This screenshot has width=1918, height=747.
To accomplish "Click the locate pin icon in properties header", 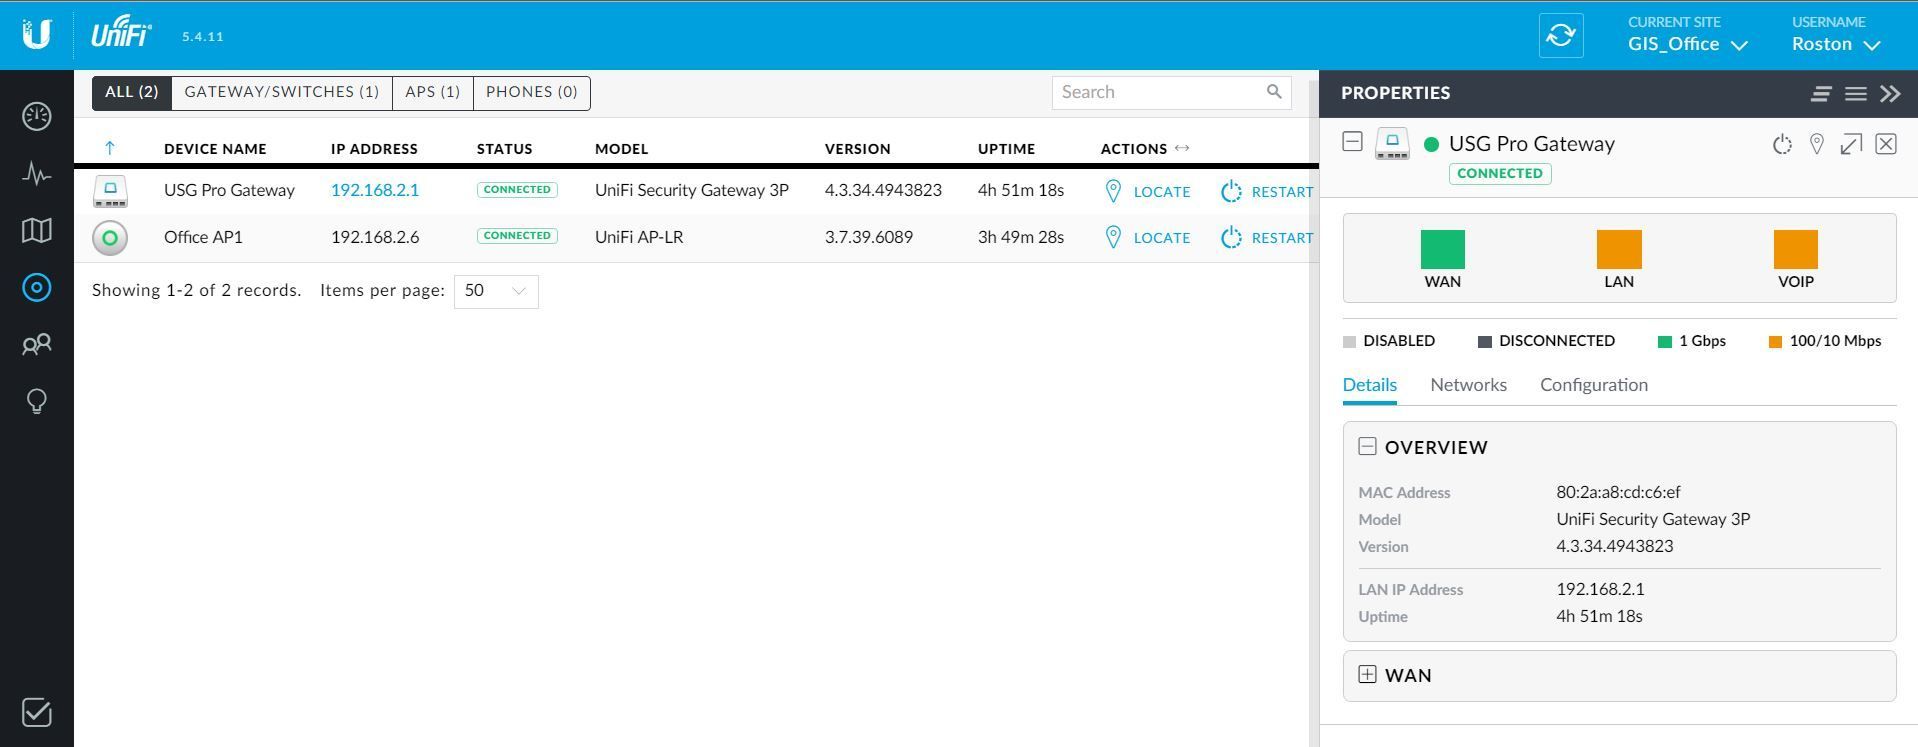I will (x=1817, y=145).
